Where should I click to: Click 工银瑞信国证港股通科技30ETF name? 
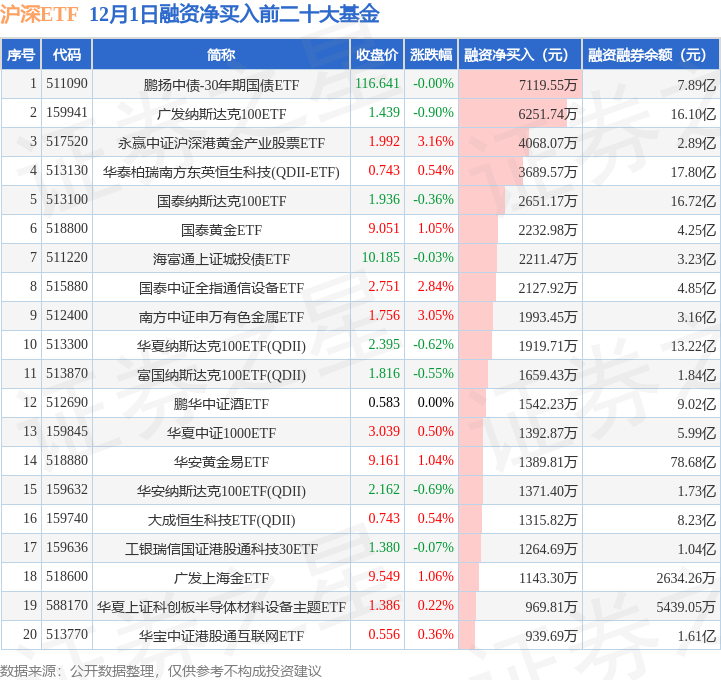(x=221, y=549)
